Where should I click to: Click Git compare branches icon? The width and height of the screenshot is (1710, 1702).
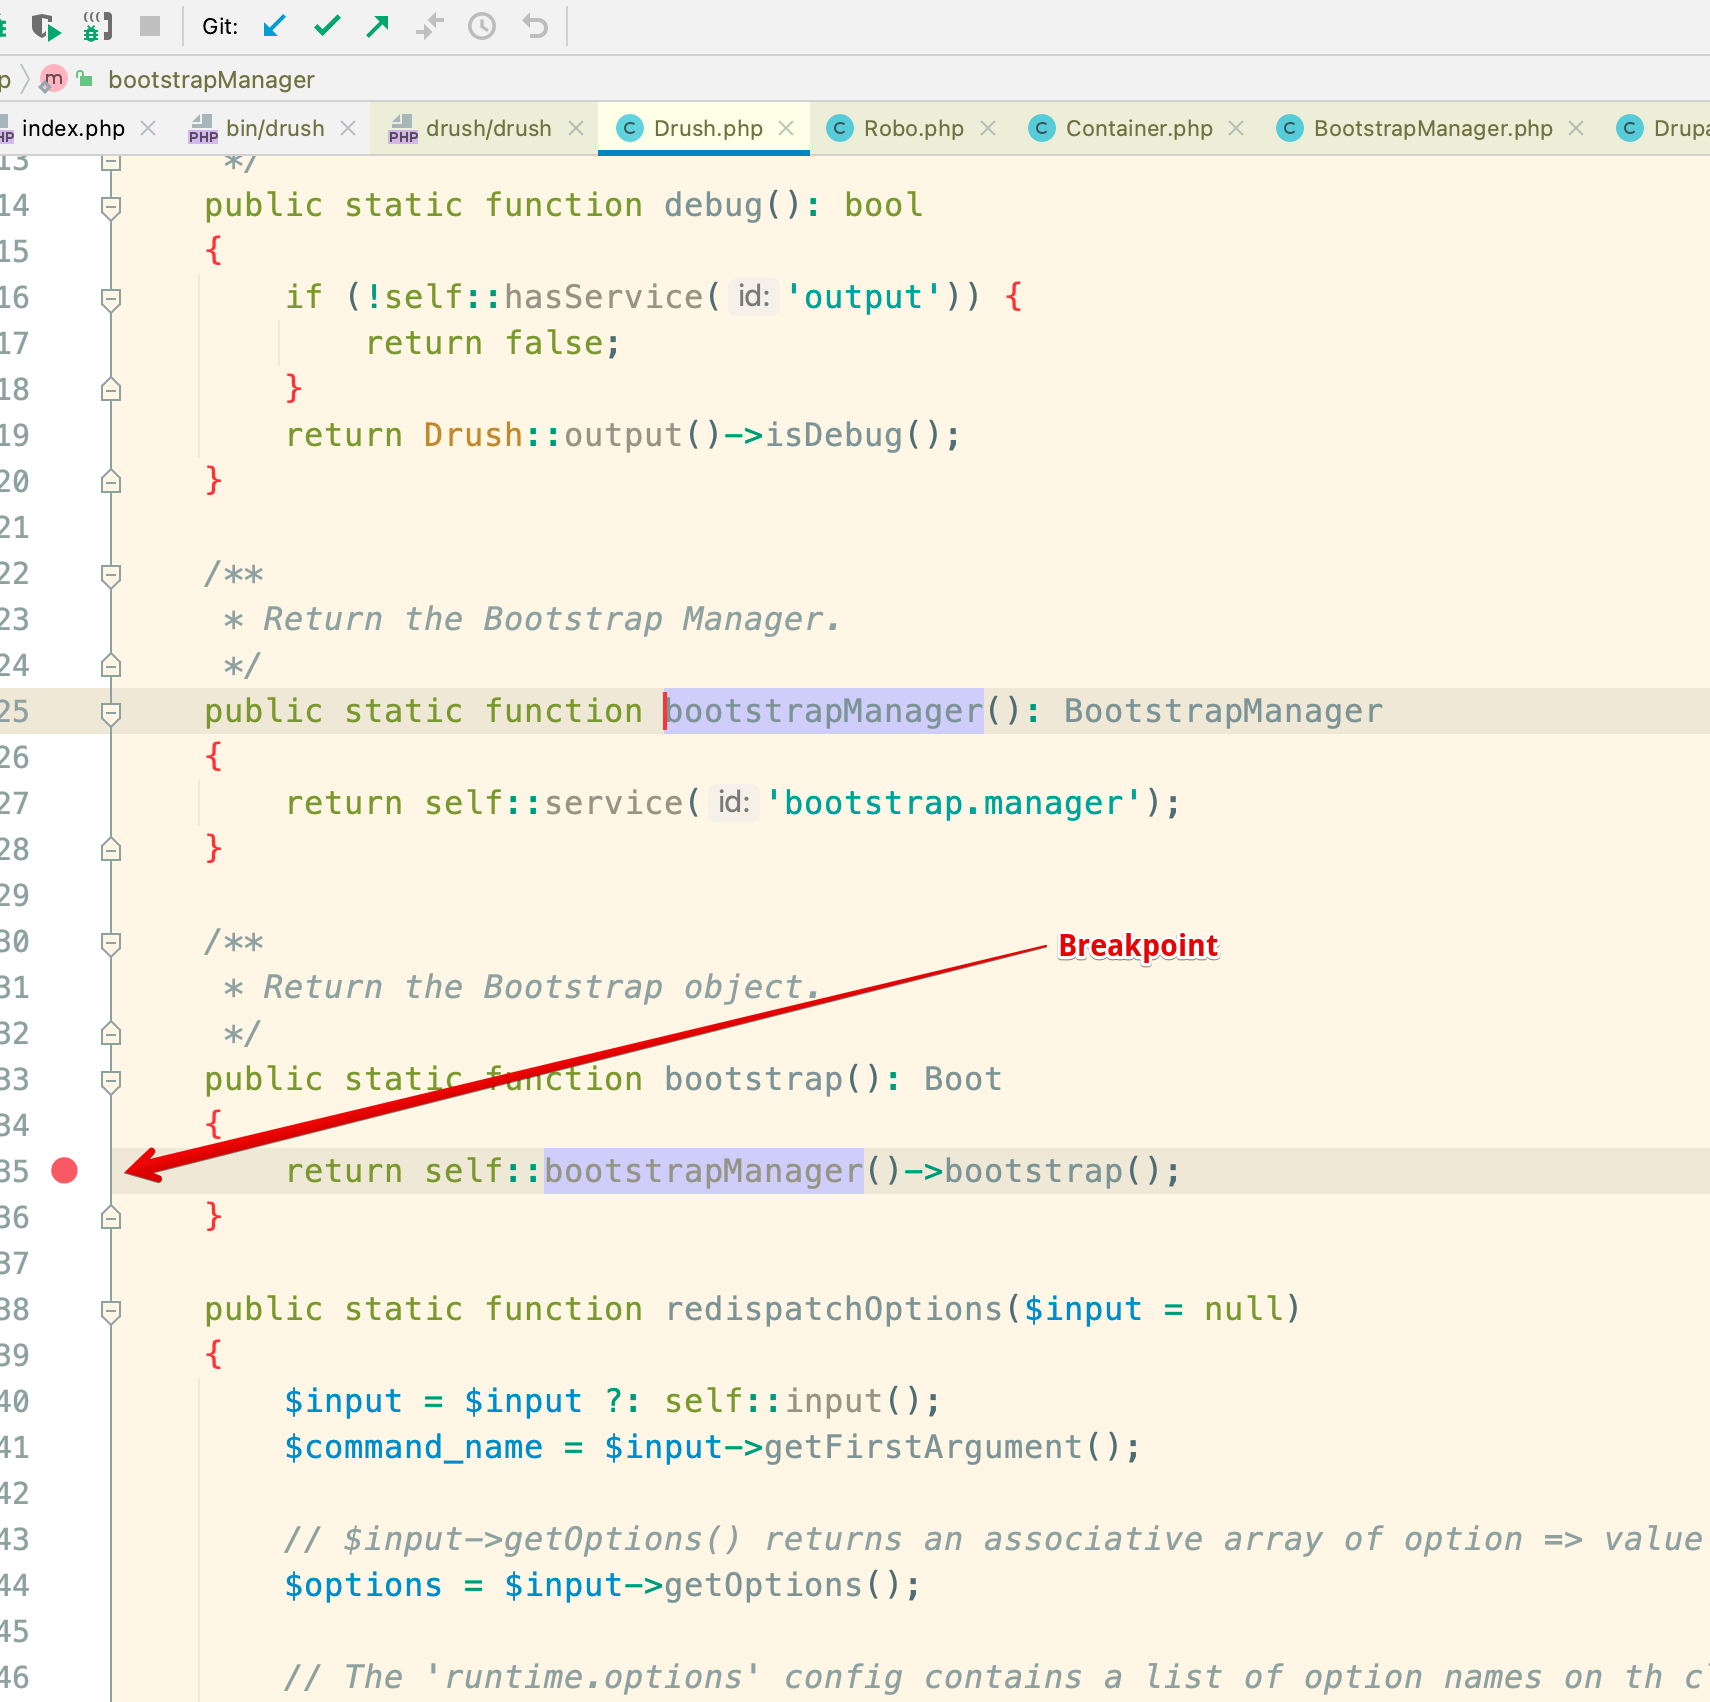(x=430, y=26)
